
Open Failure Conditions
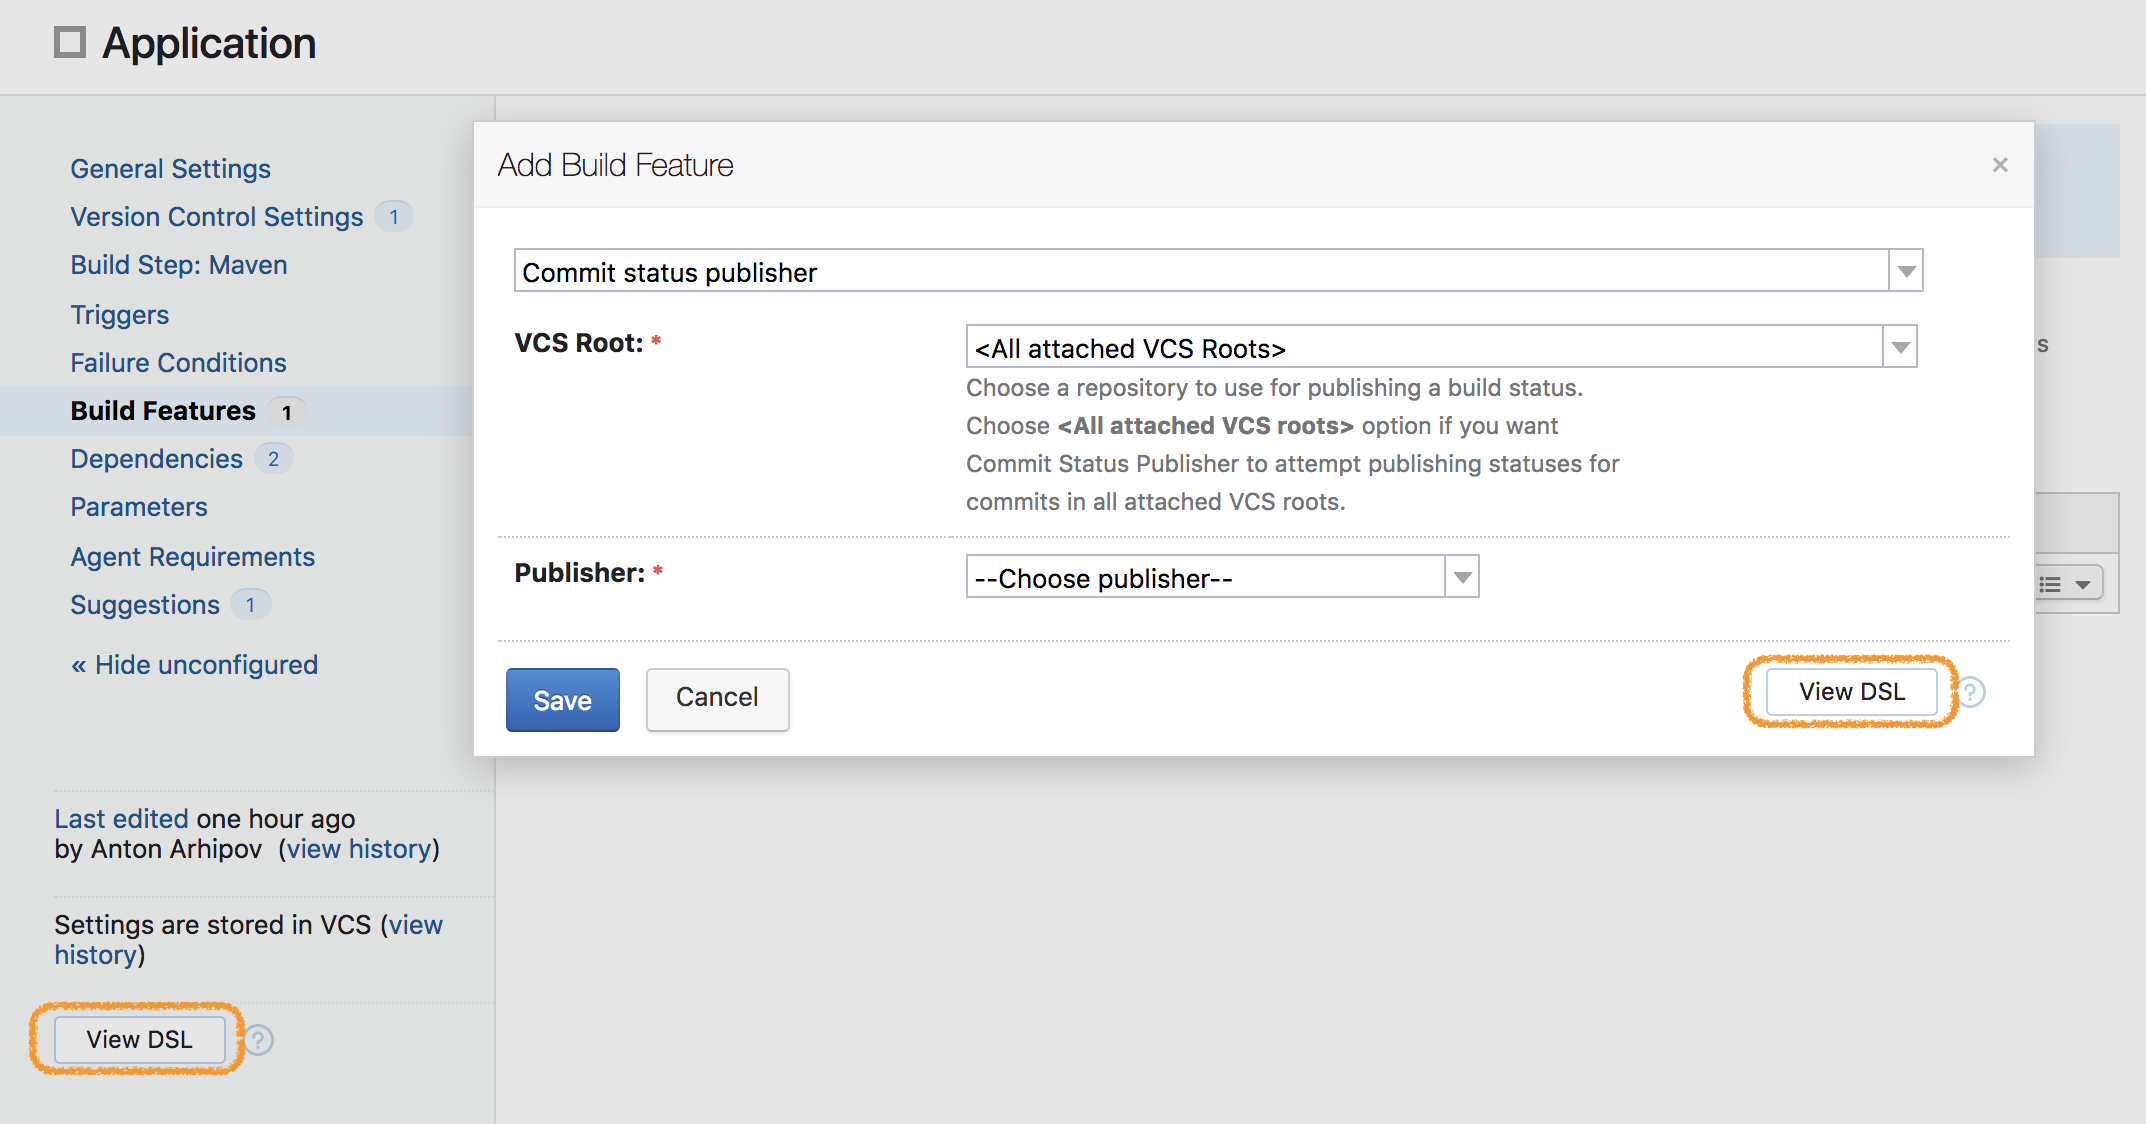[179, 363]
